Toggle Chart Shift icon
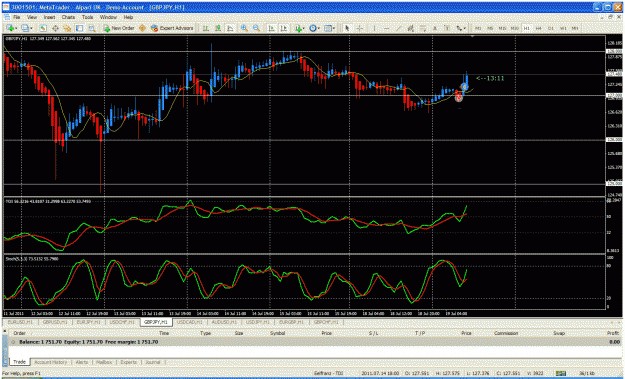The image size is (625, 379). click(283, 28)
